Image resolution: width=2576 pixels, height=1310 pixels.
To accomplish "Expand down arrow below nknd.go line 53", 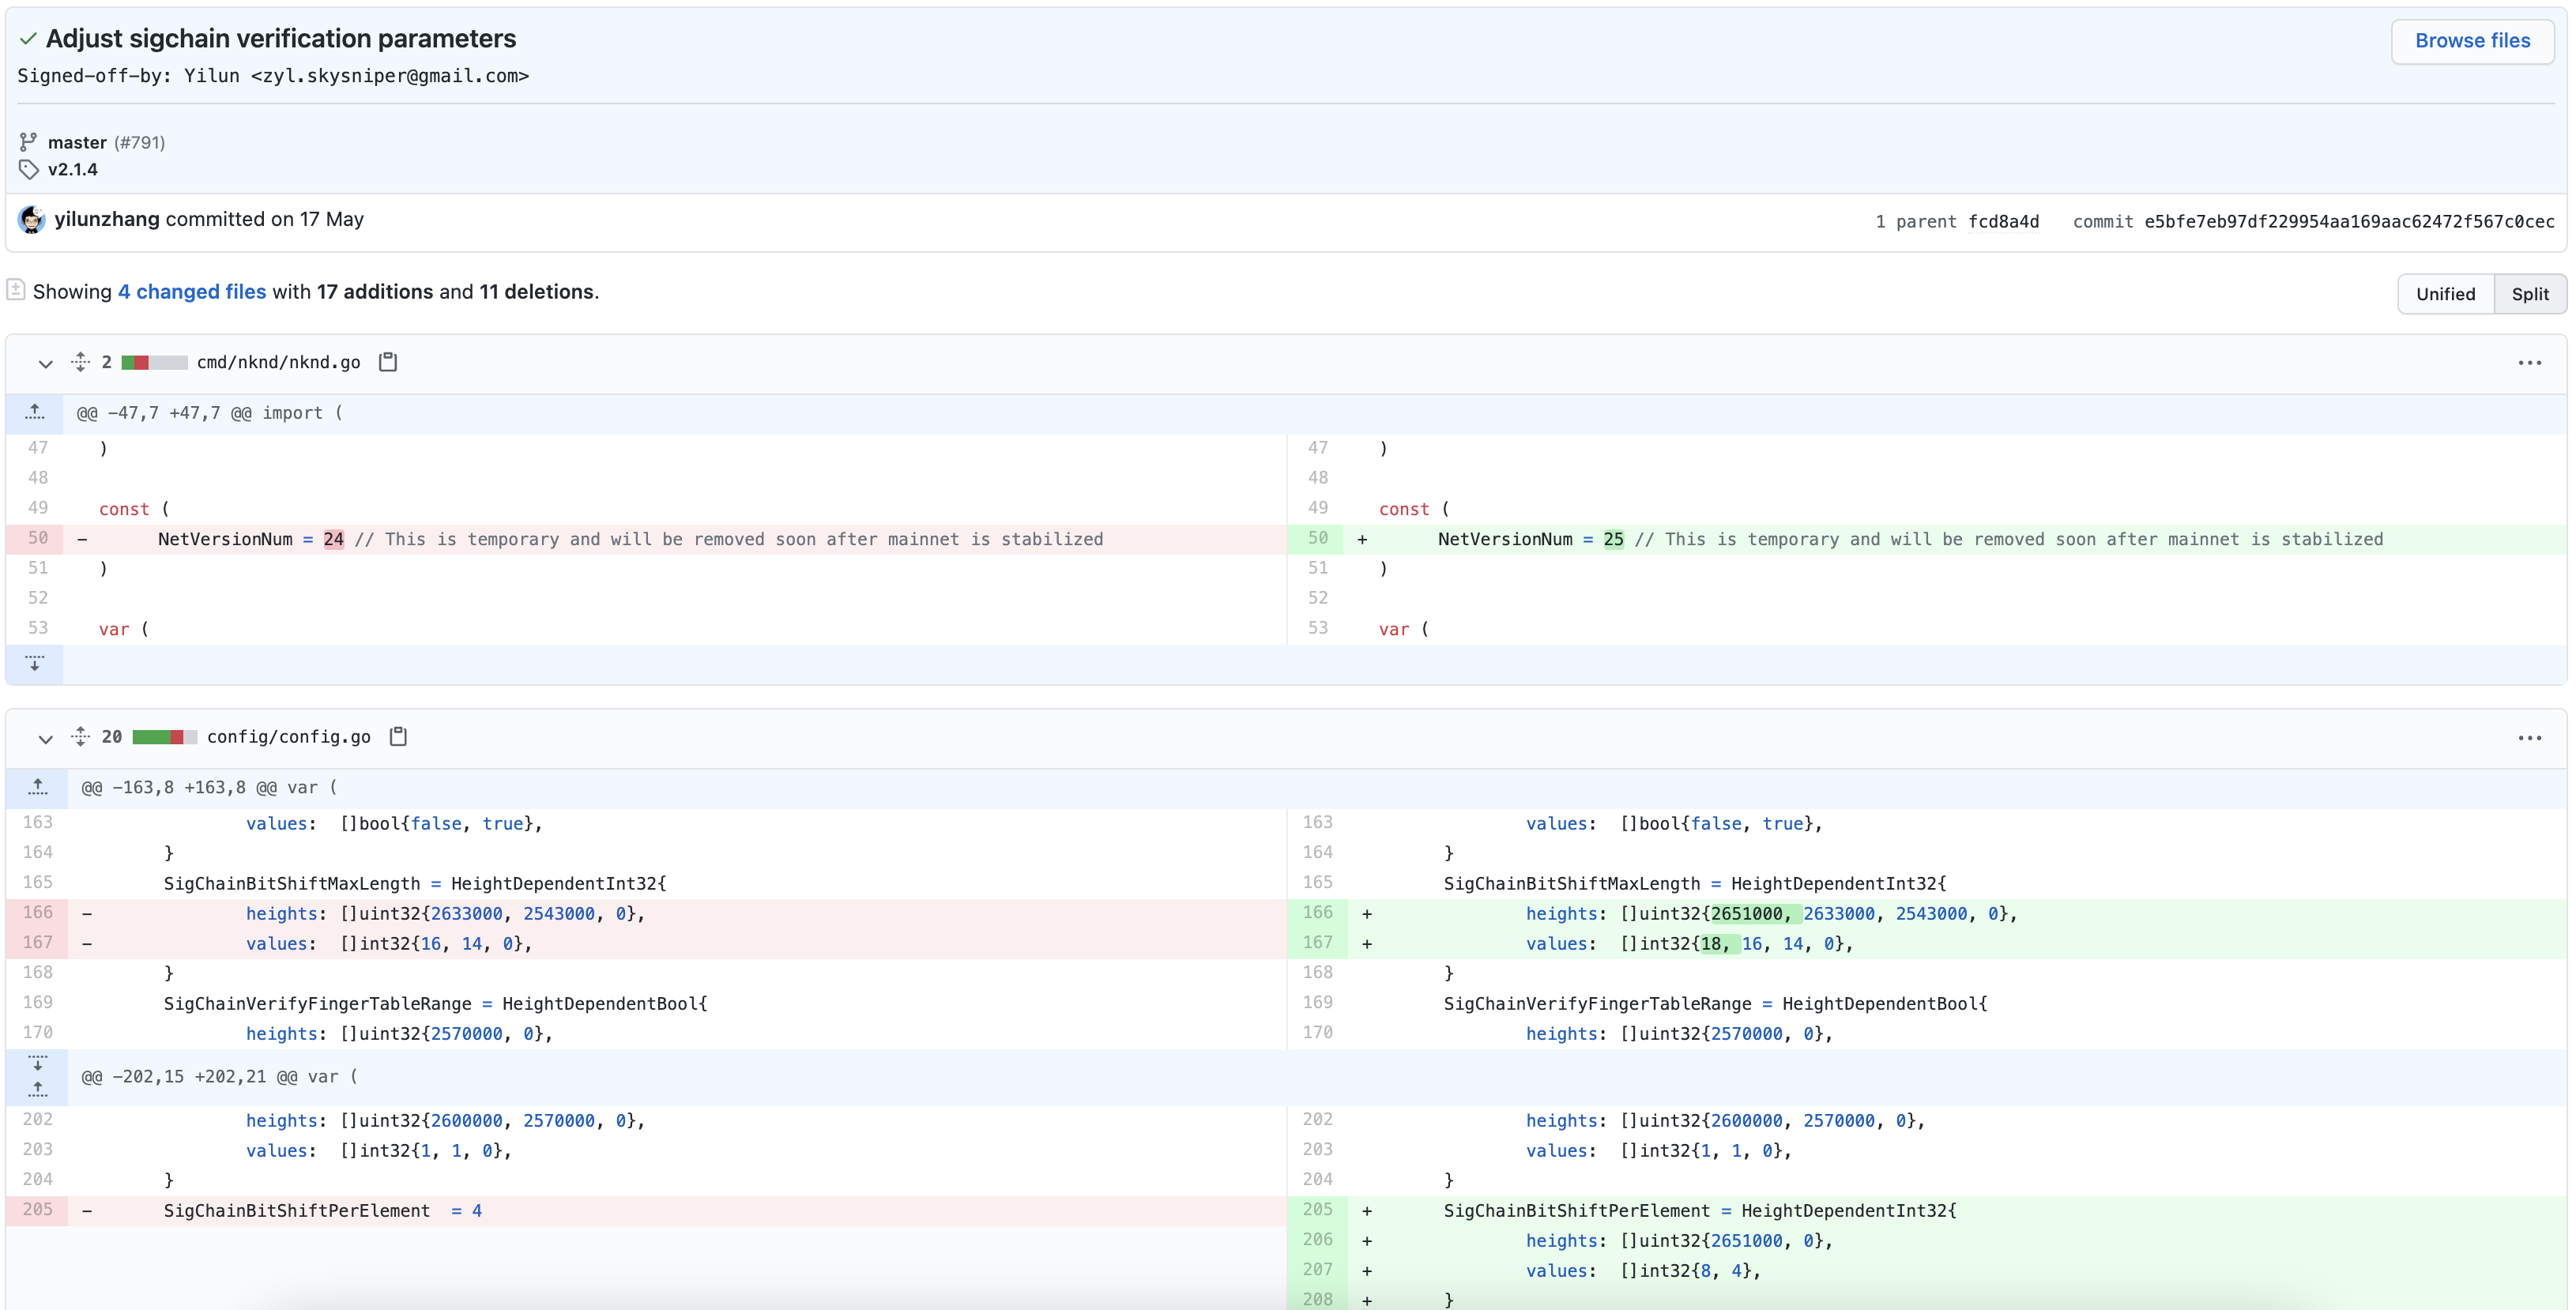I will click(x=35, y=664).
